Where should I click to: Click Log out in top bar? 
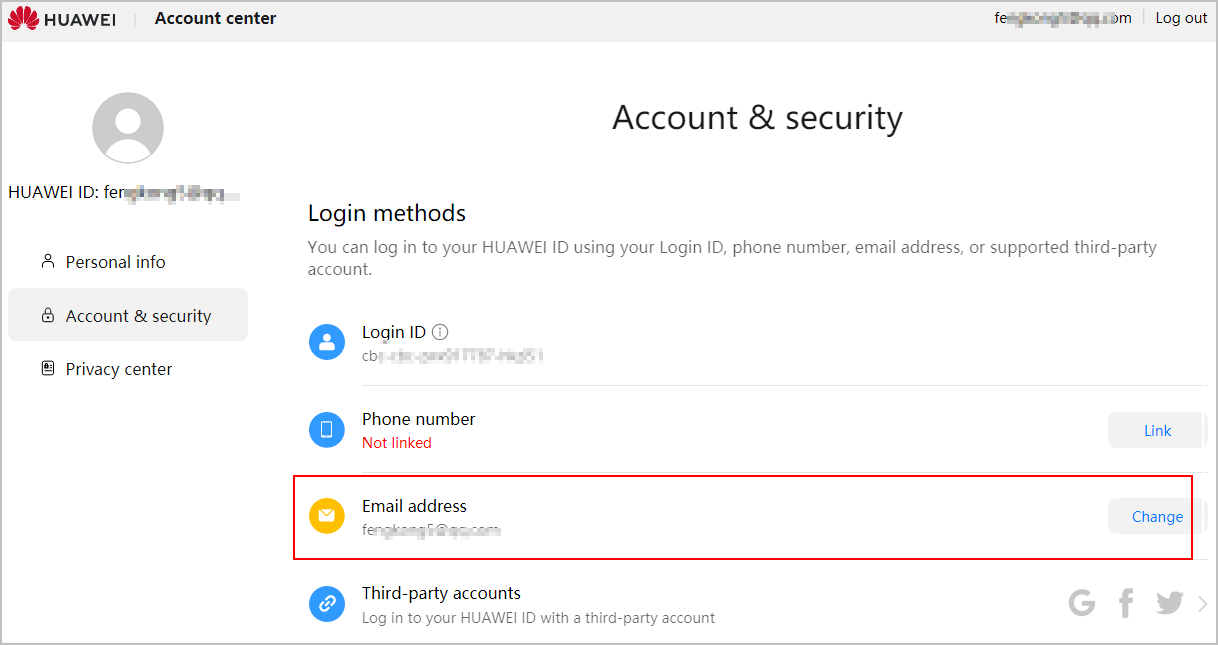click(x=1181, y=18)
